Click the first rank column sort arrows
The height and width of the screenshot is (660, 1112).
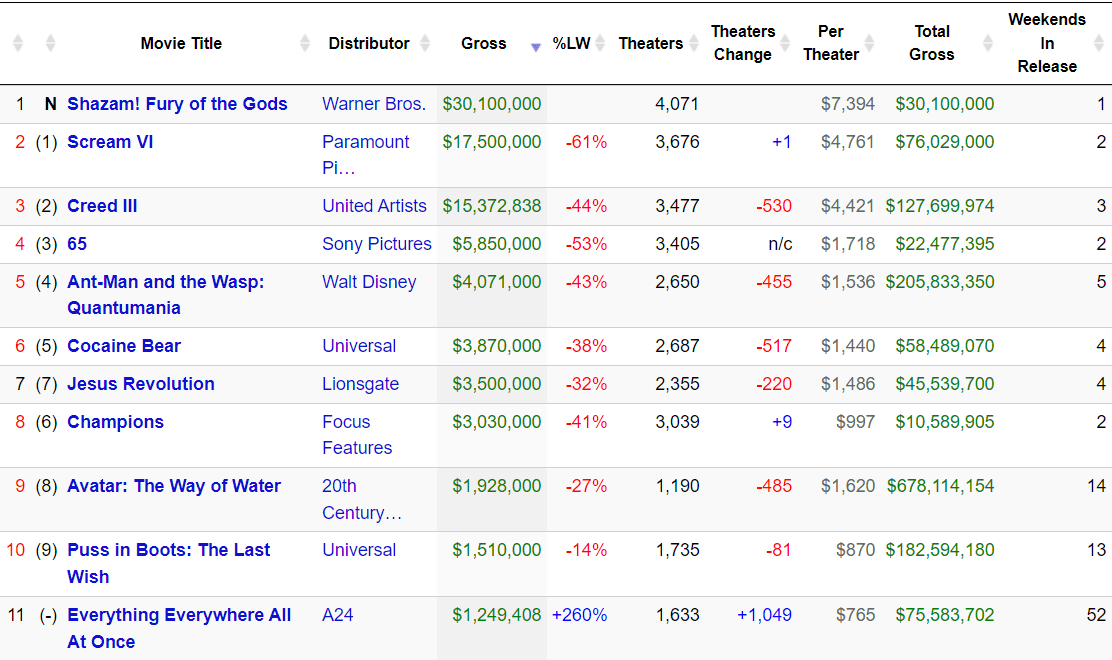pos(18,43)
